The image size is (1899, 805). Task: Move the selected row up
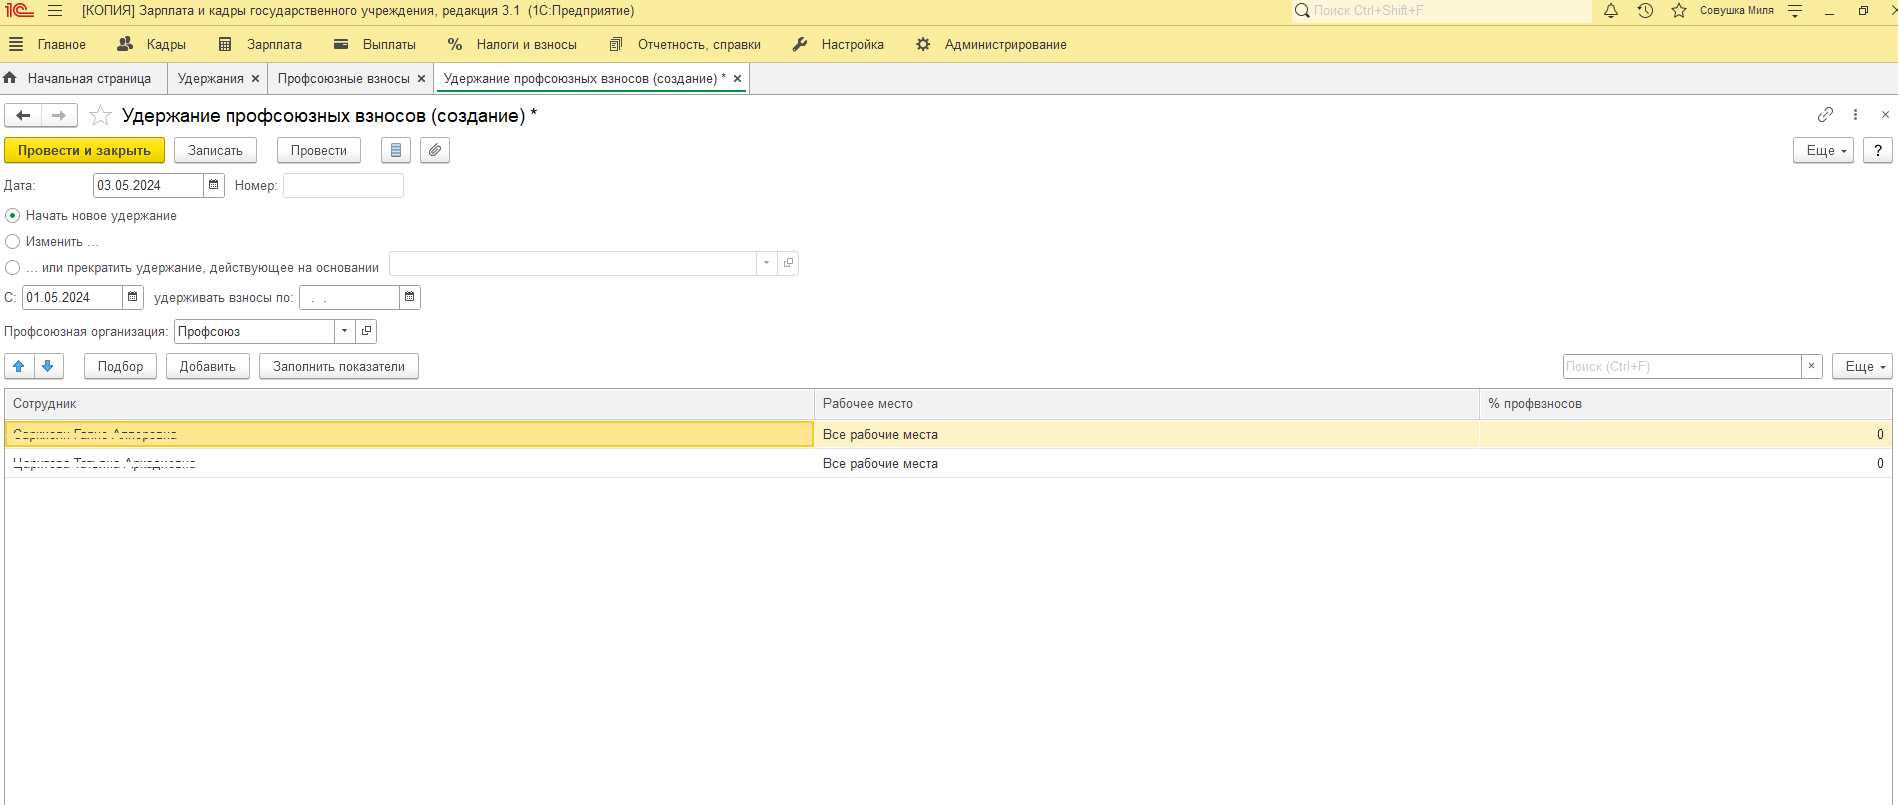point(19,366)
